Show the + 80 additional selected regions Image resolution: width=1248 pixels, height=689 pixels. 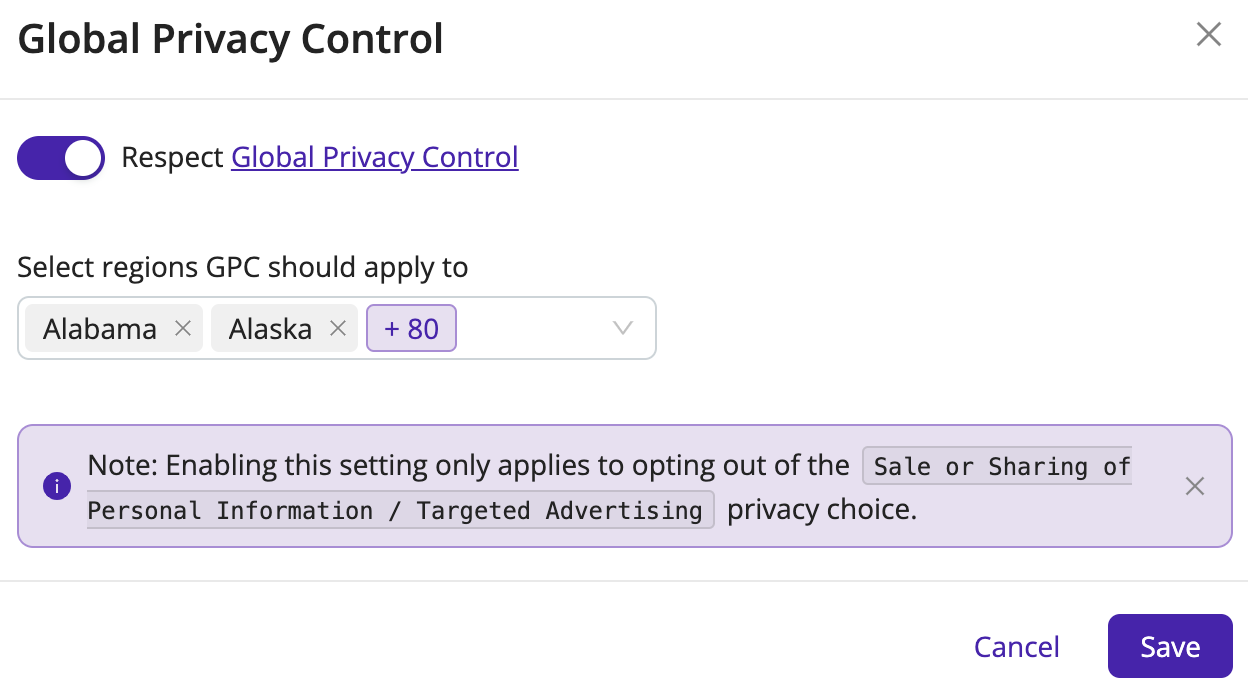click(412, 328)
